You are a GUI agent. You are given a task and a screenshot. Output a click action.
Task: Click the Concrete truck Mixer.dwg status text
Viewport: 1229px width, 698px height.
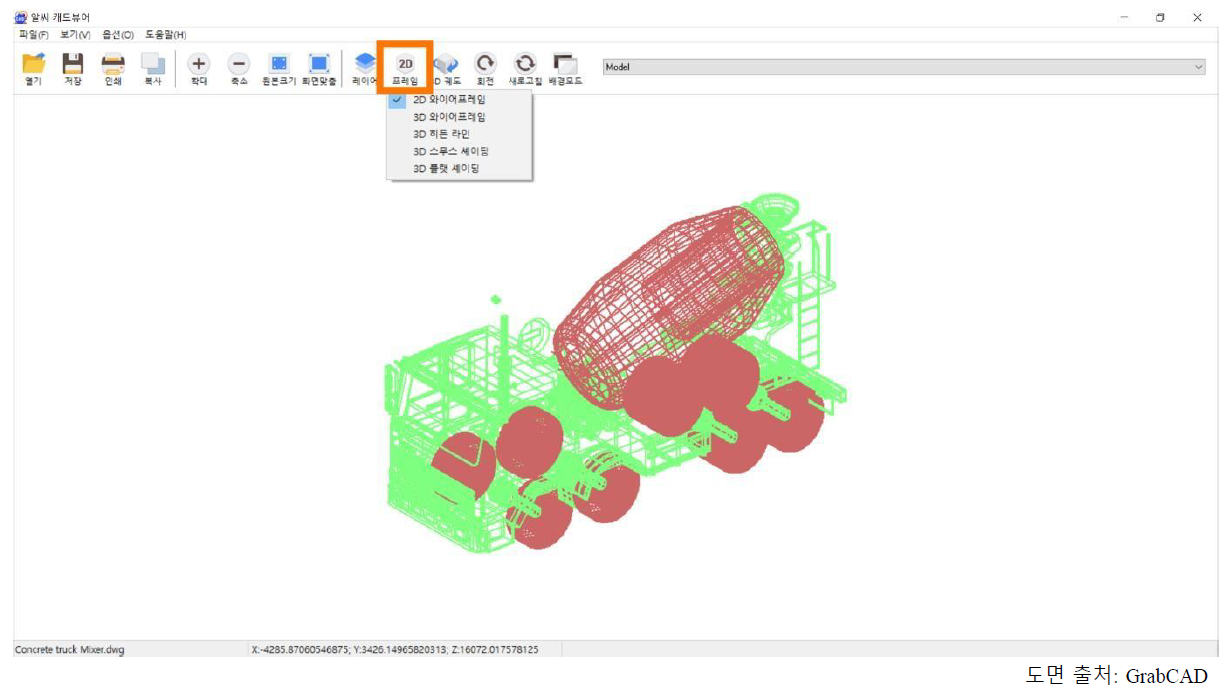pos(70,650)
